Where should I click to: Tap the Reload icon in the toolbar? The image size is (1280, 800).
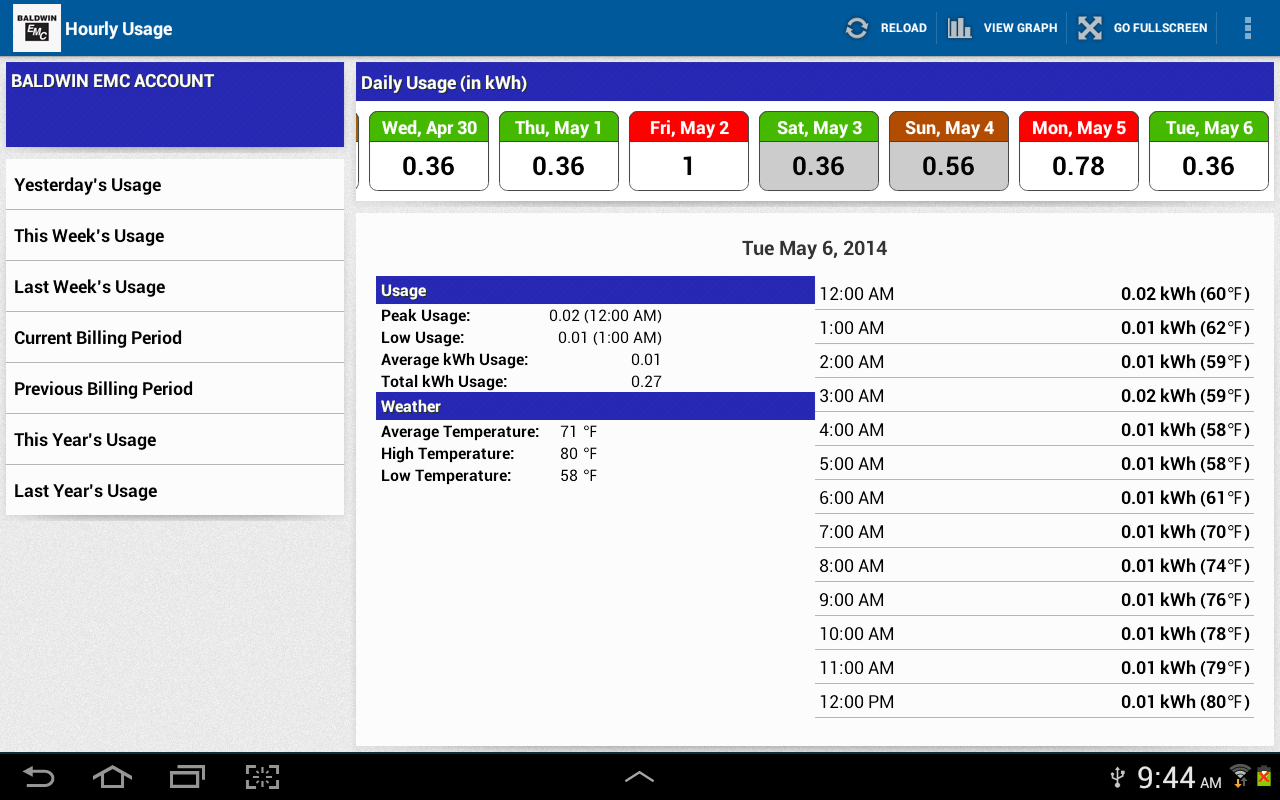[856, 28]
